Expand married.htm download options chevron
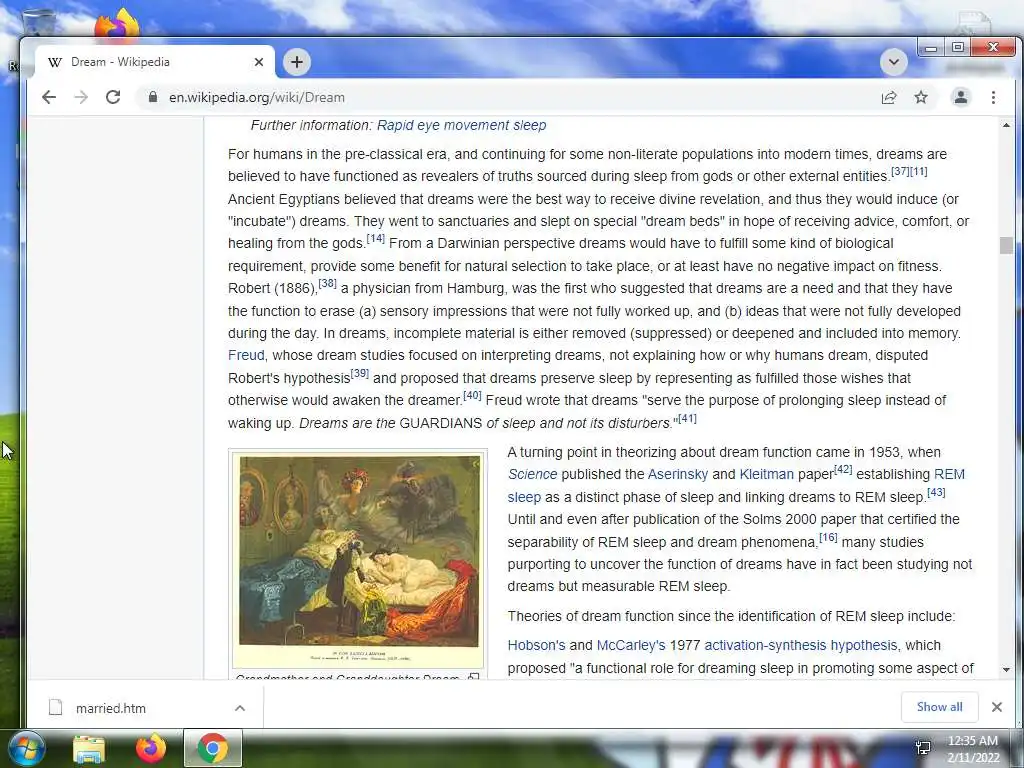This screenshot has height=768, width=1024. (240, 708)
